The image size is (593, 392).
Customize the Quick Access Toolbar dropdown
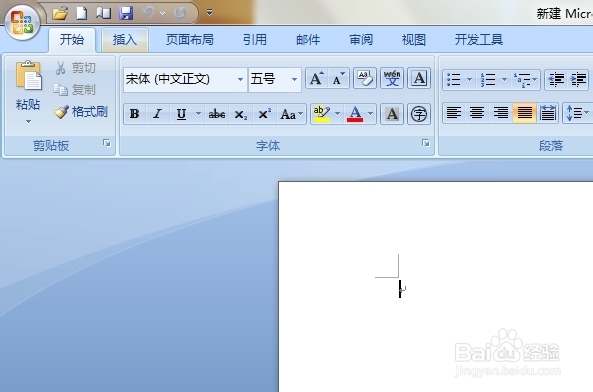tap(209, 12)
